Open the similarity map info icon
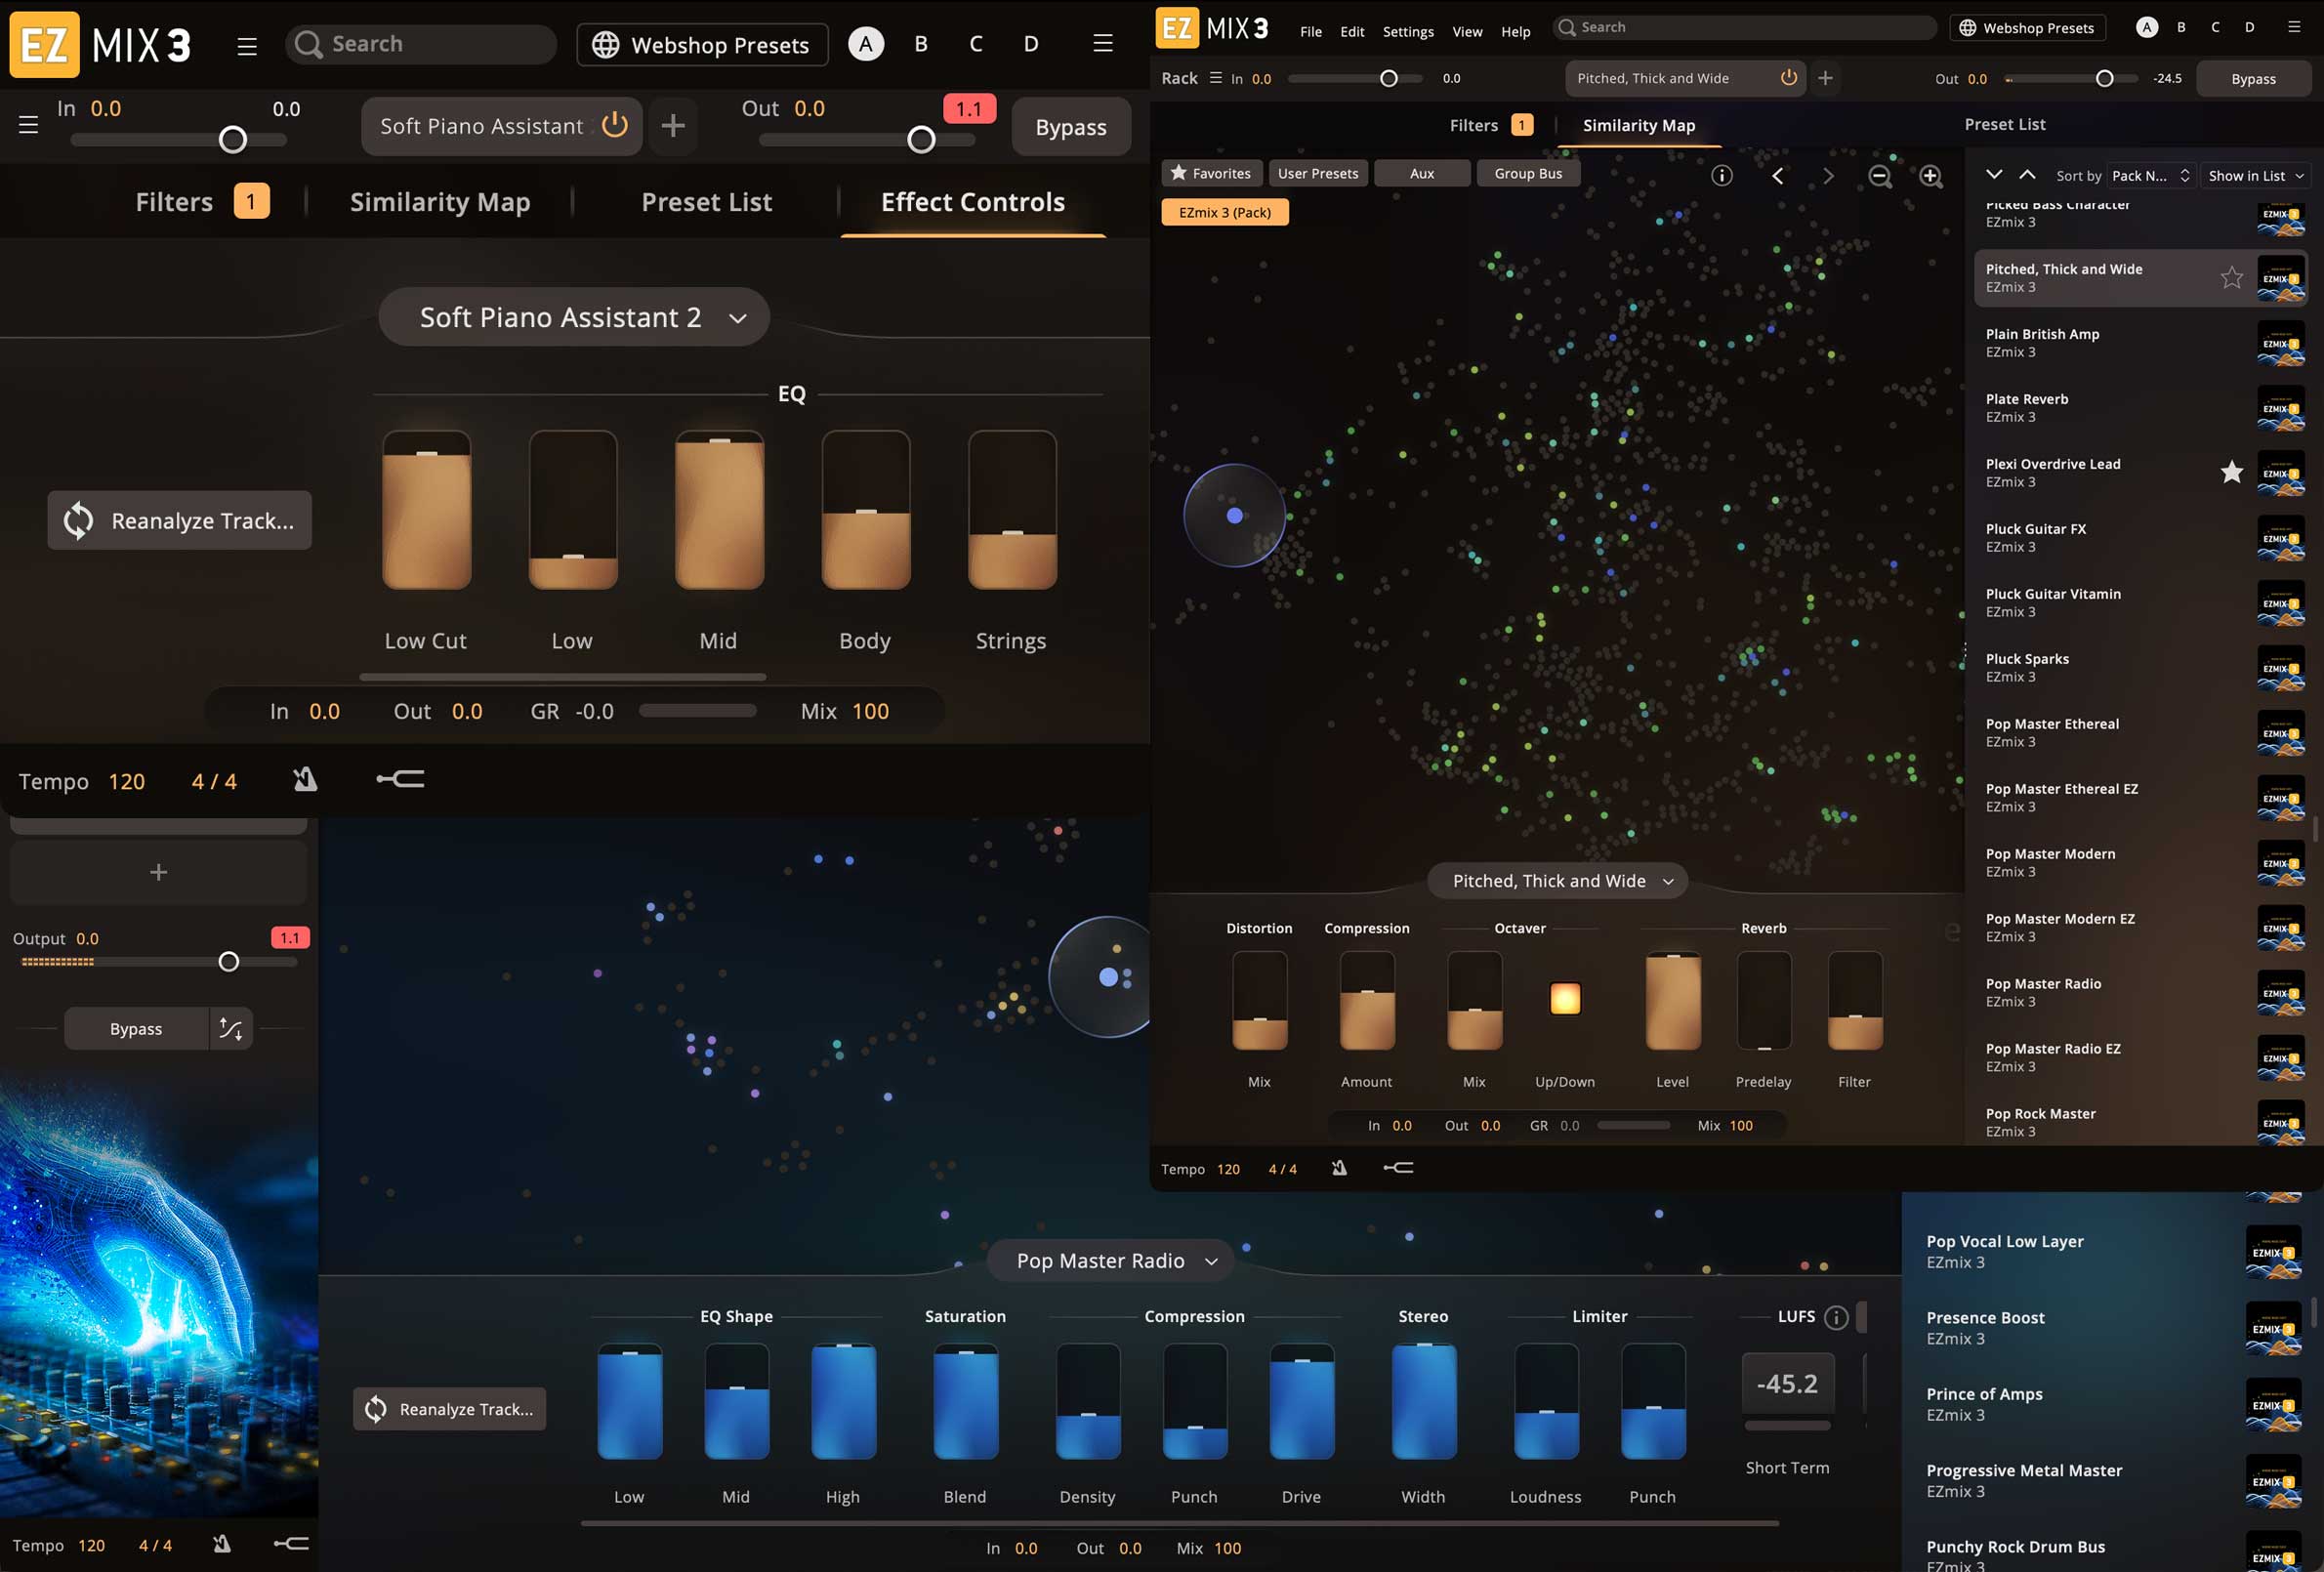The width and height of the screenshot is (2324, 1572). tap(1721, 176)
